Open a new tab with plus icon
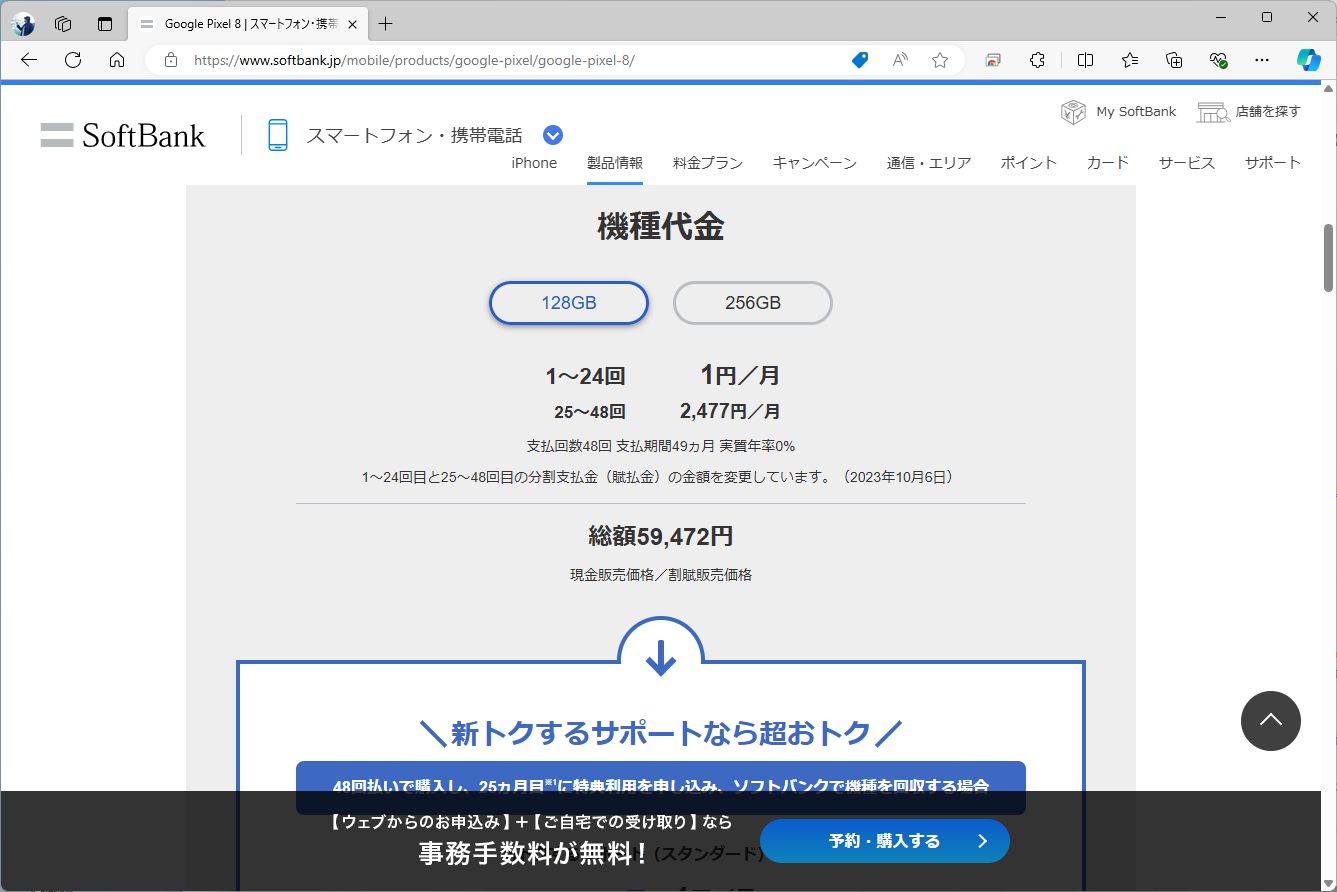The width and height of the screenshot is (1337, 892). pos(386,24)
